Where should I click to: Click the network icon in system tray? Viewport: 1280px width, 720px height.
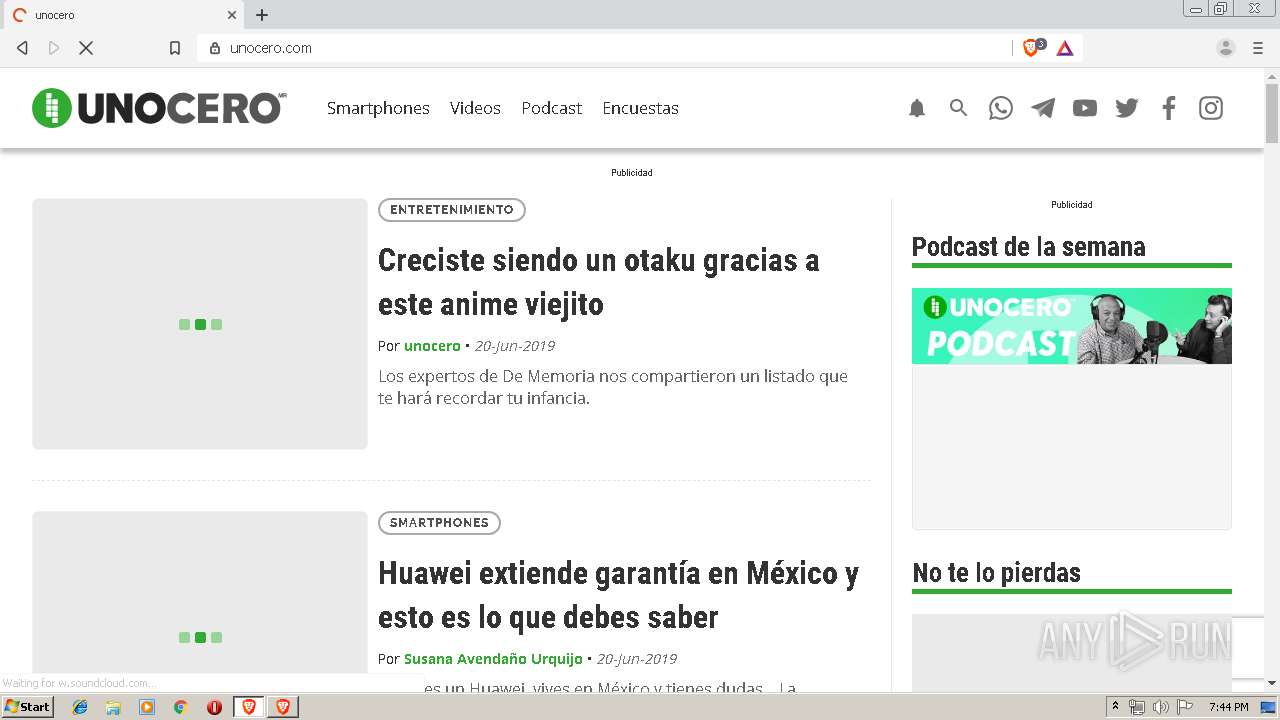[1137, 707]
